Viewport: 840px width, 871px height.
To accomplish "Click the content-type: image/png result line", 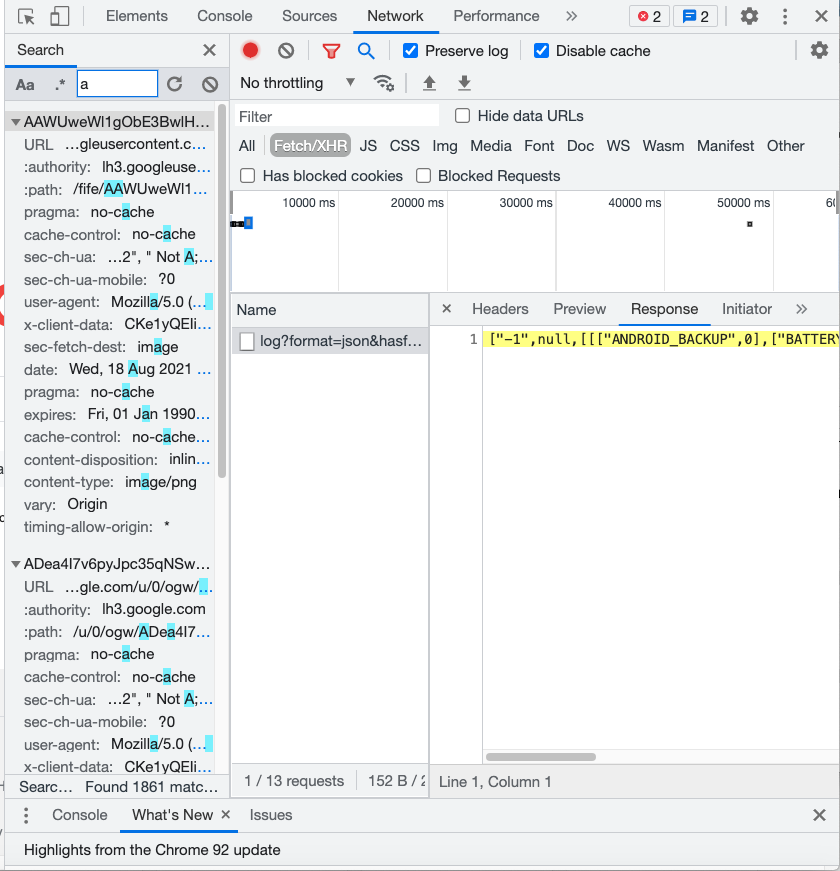I will [110, 482].
